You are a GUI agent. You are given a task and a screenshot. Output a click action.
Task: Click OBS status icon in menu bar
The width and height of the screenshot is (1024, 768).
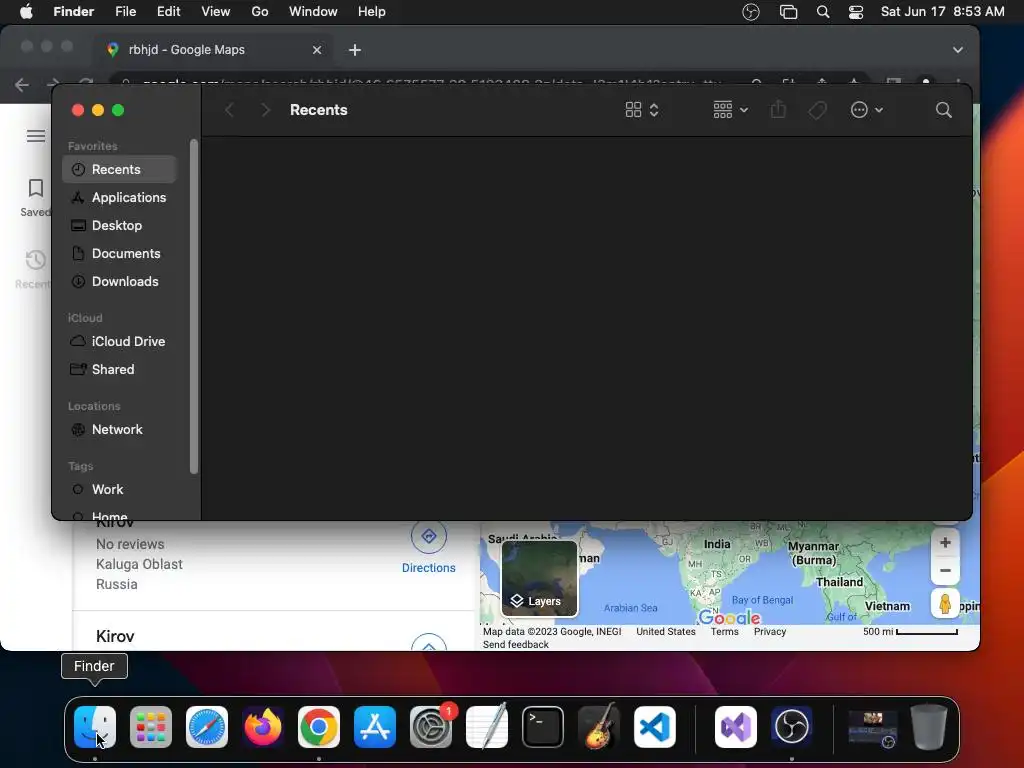pyautogui.click(x=751, y=12)
